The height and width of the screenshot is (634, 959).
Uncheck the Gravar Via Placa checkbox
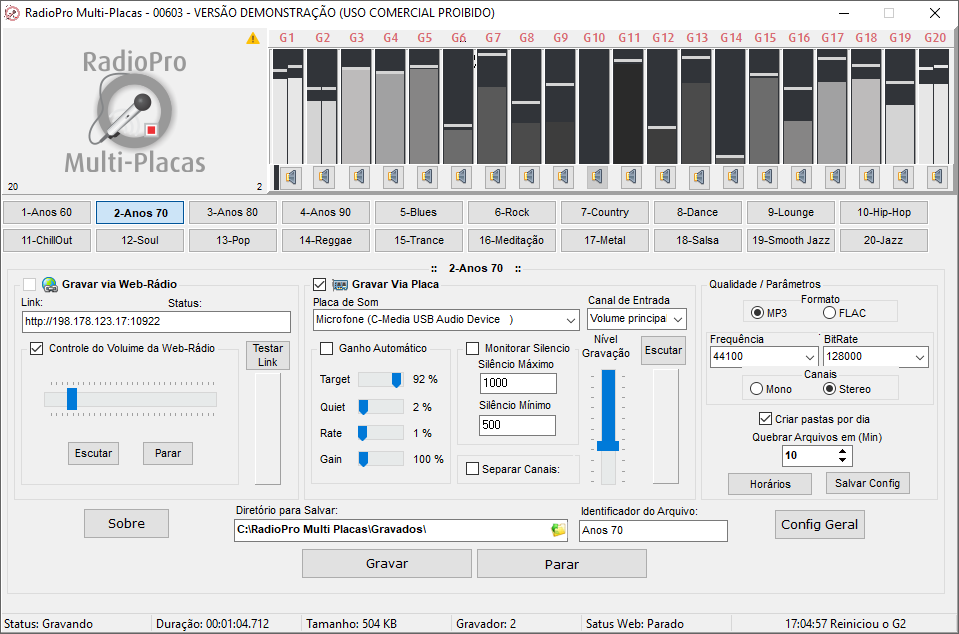click(x=319, y=284)
